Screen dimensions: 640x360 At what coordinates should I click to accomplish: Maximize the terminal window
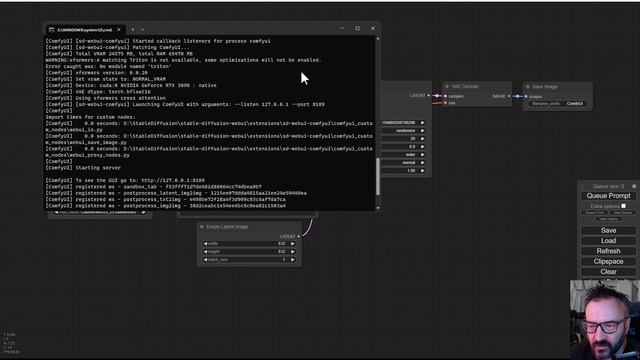pos(358,29)
